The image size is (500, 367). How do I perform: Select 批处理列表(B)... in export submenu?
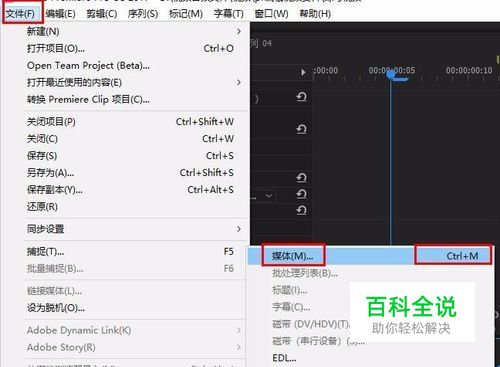371,273
